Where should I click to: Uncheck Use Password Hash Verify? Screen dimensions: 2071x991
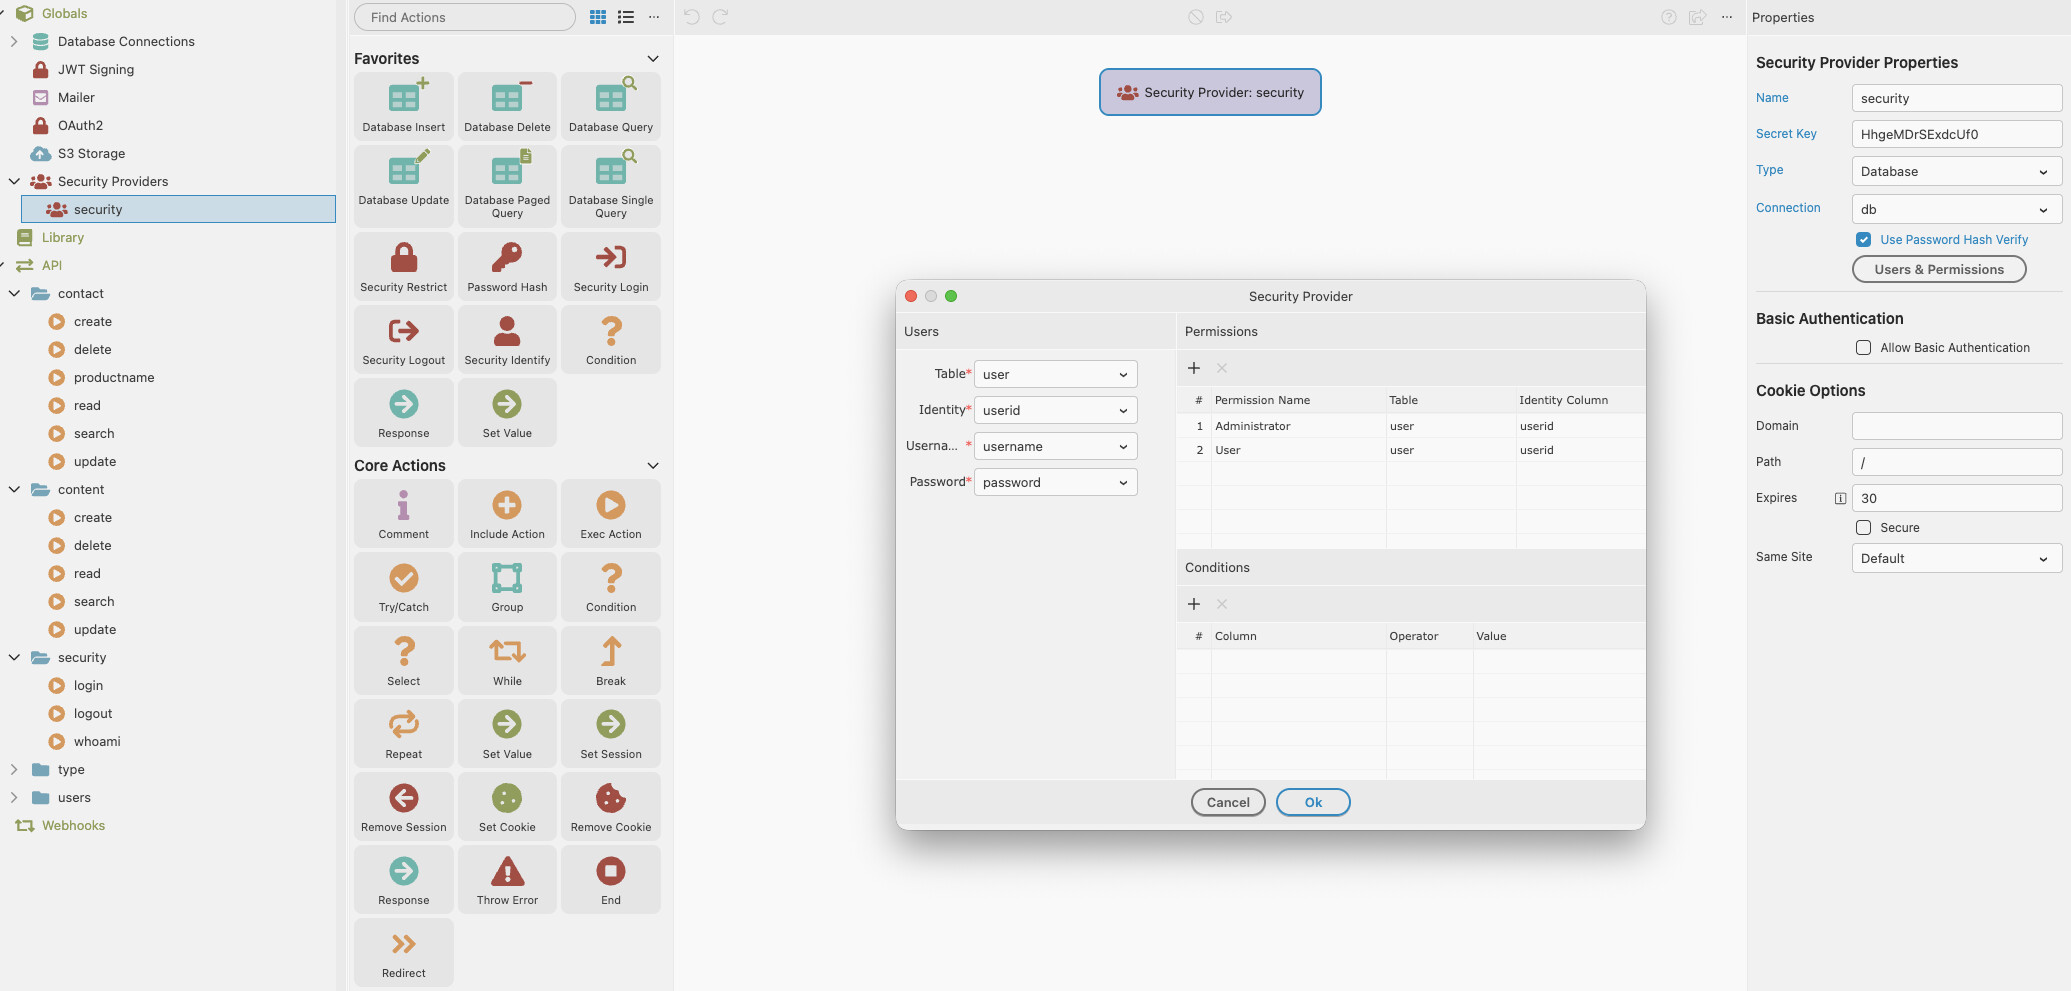(x=1864, y=240)
